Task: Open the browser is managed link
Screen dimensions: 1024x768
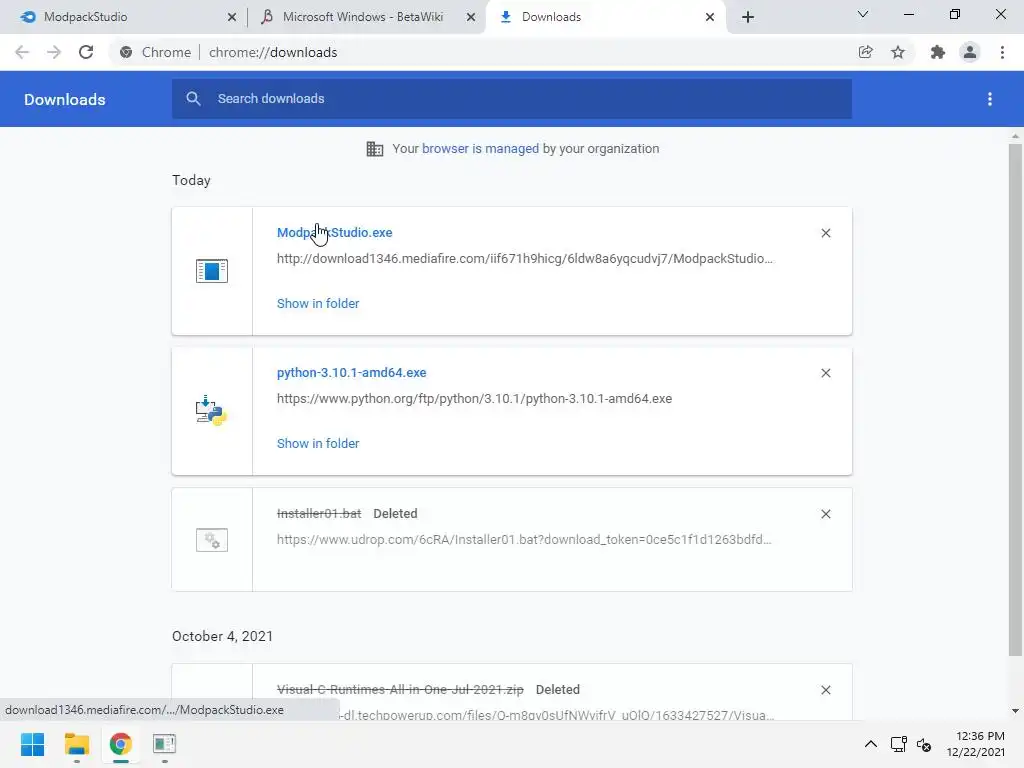Action: (481, 149)
